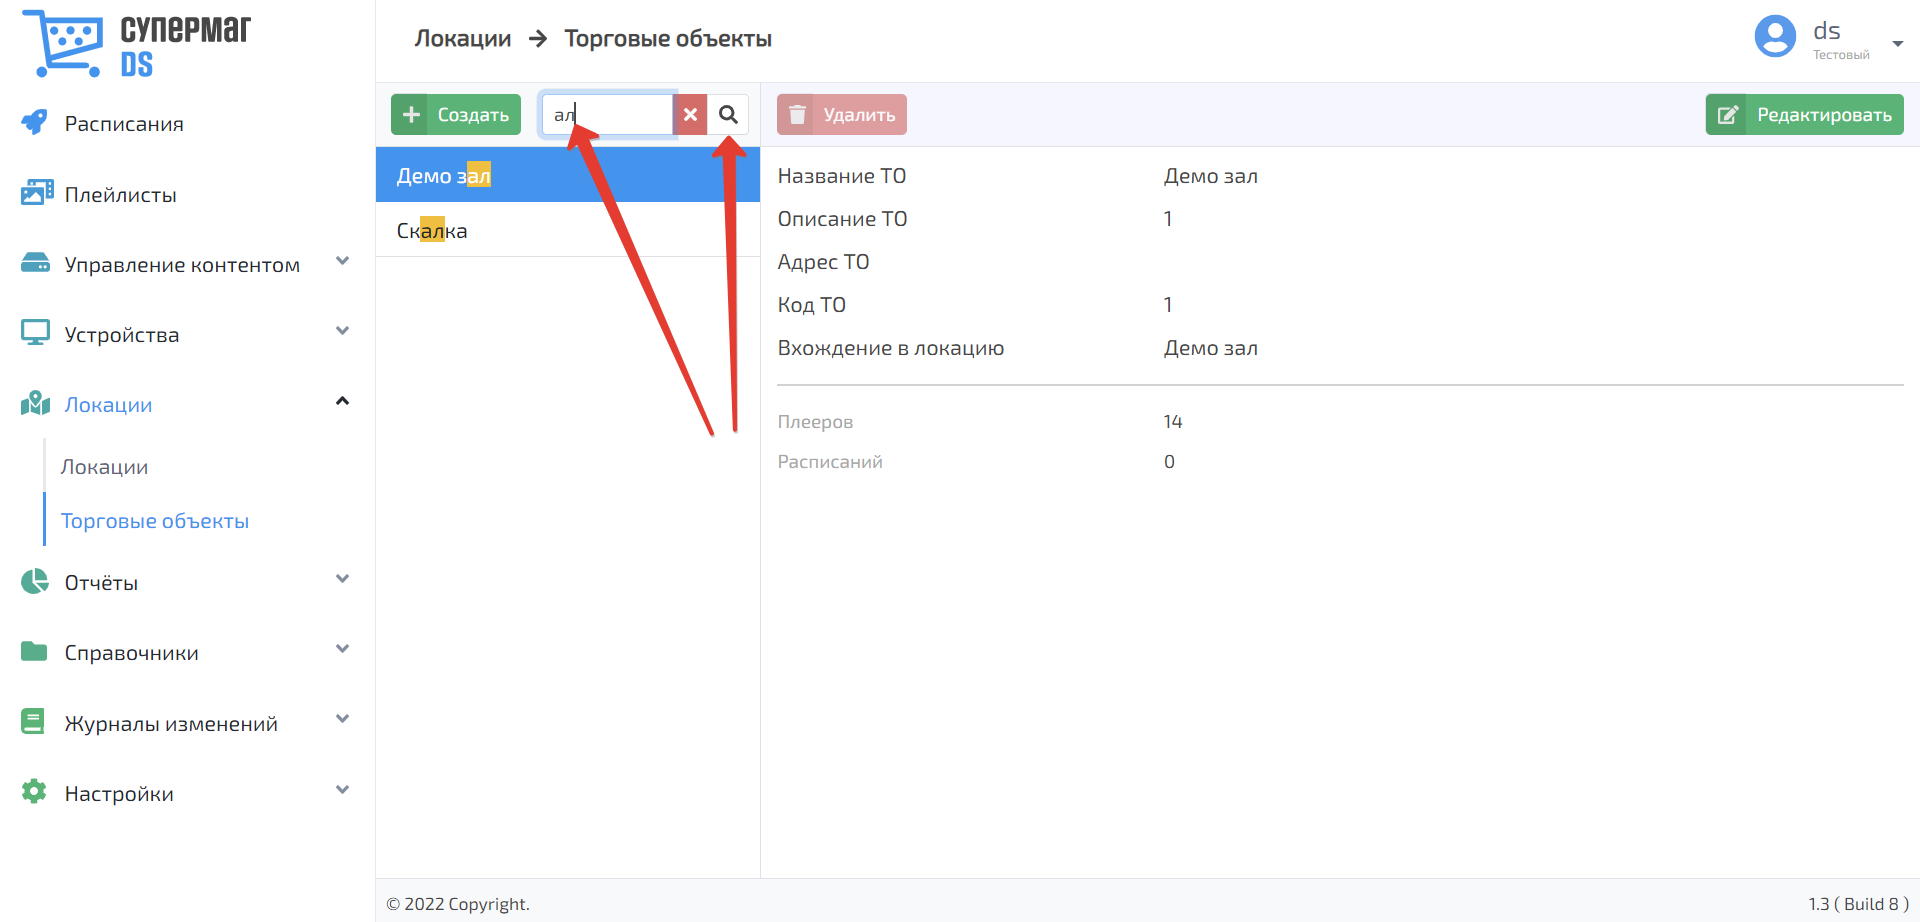Expand the Журналы изменений chevron
This screenshot has width=1920, height=922.
(x=343, y=719)
